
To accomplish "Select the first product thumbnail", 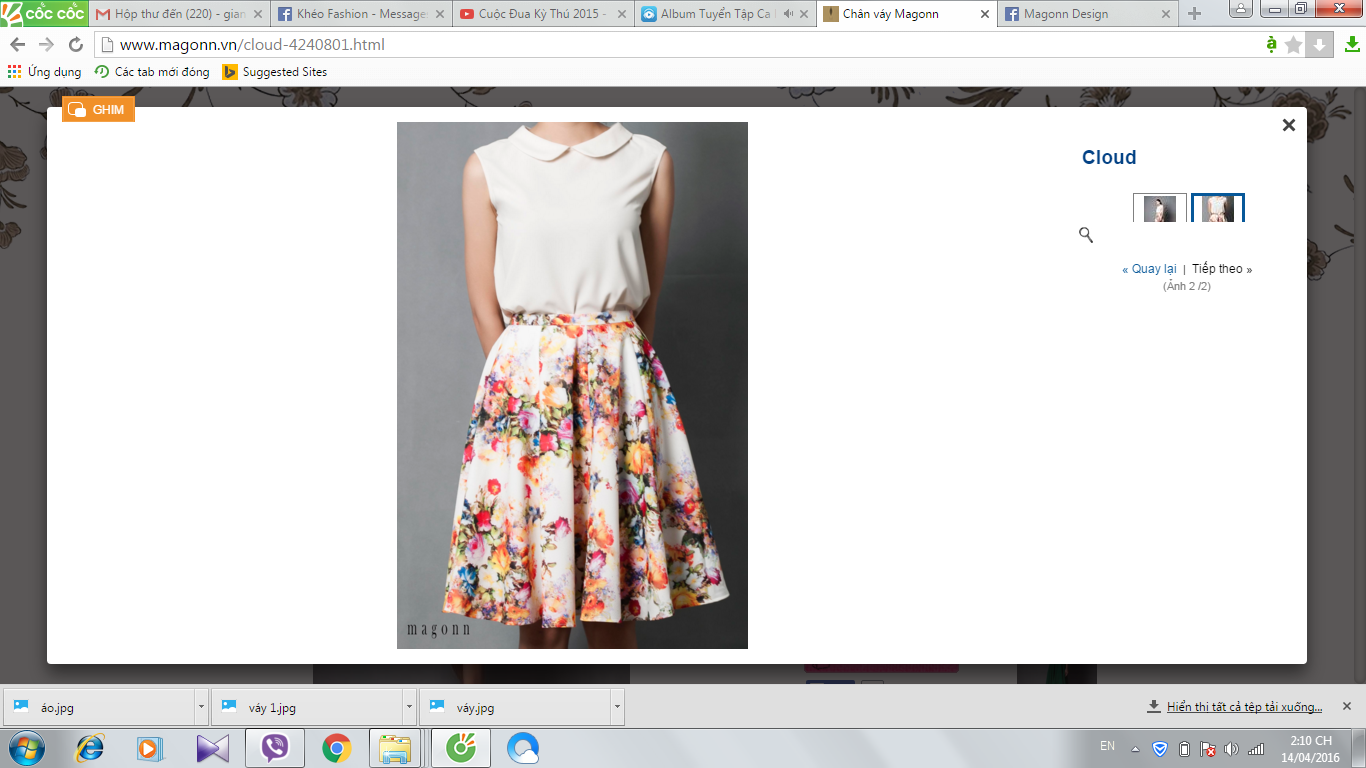I will (1159, 208).
